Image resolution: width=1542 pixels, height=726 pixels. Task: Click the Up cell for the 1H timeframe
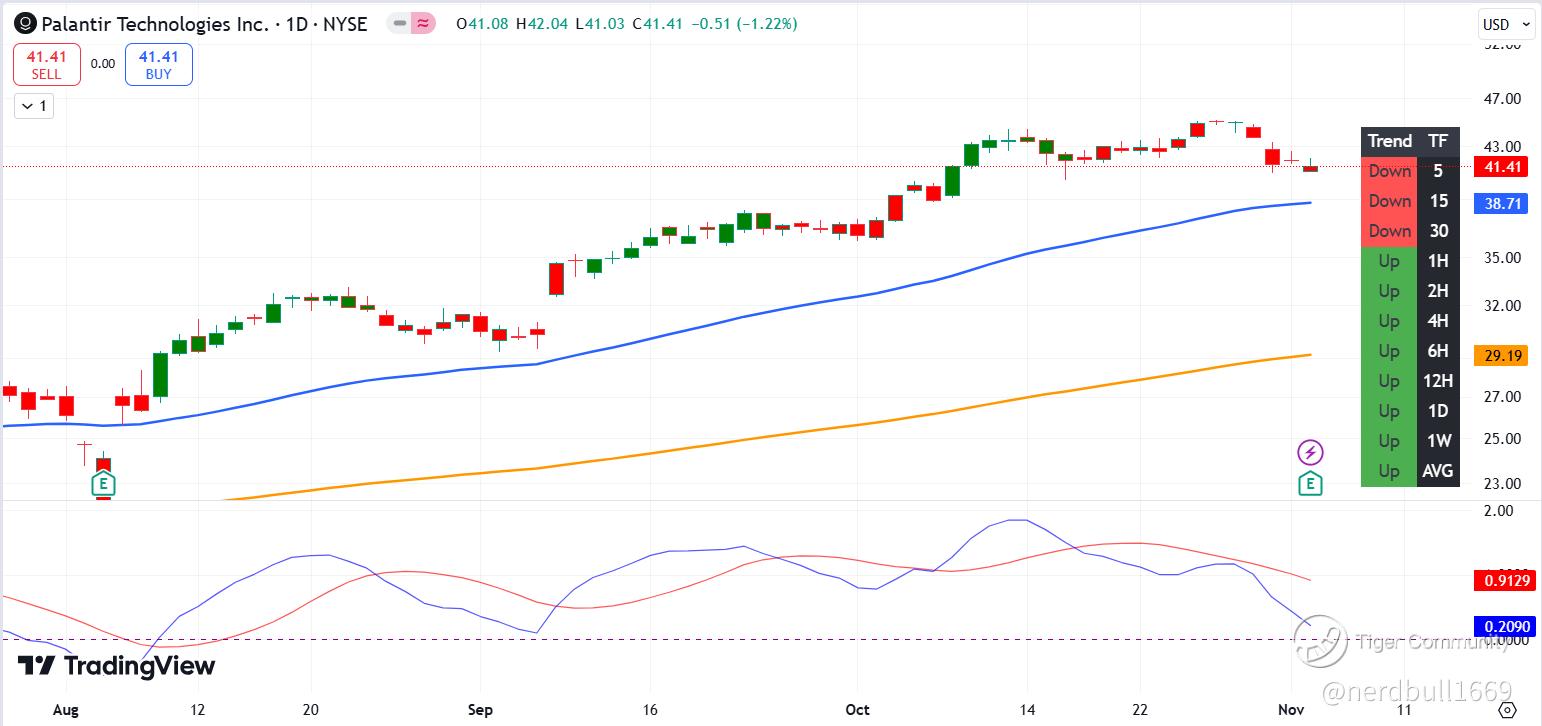(1389, 261)
